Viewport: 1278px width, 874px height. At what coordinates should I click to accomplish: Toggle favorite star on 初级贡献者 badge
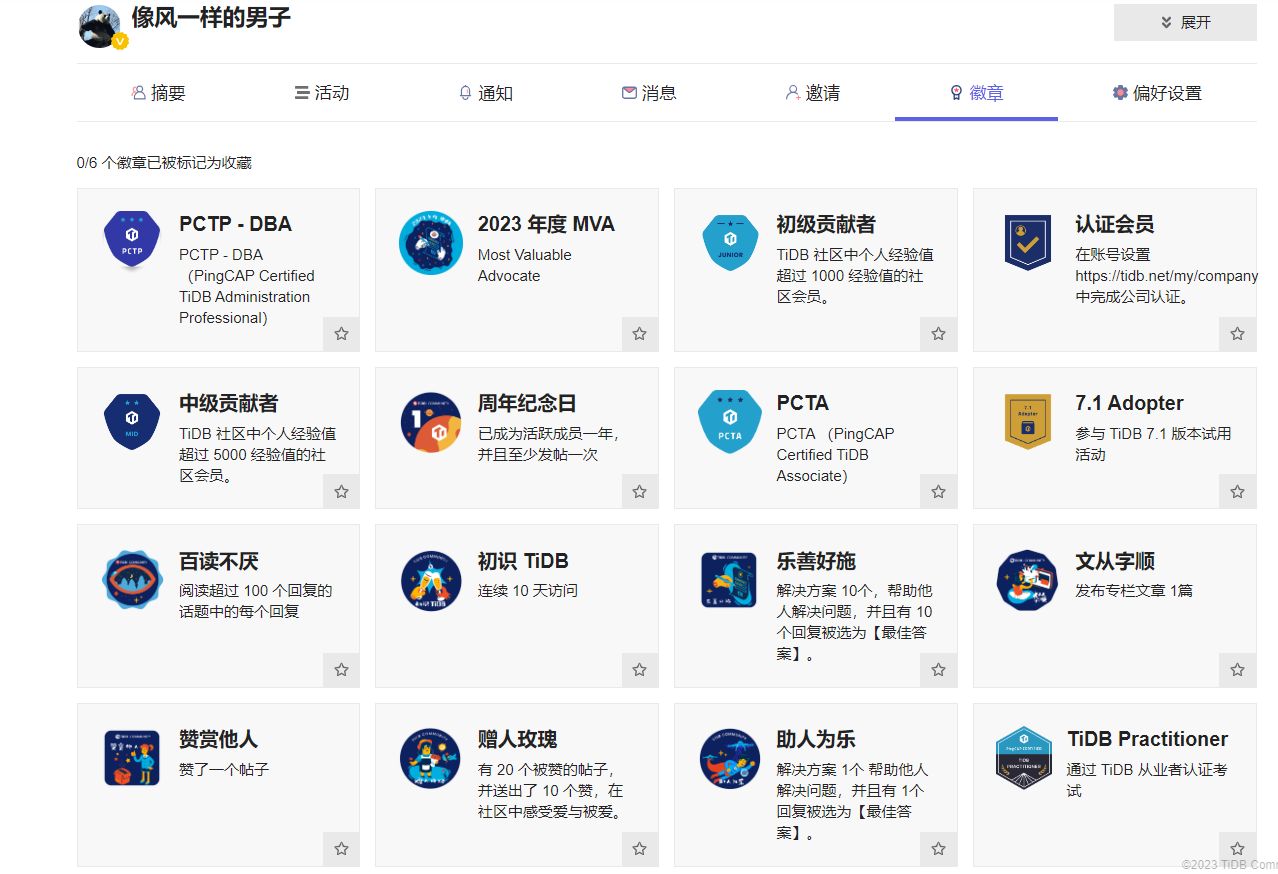click(938, 334)
